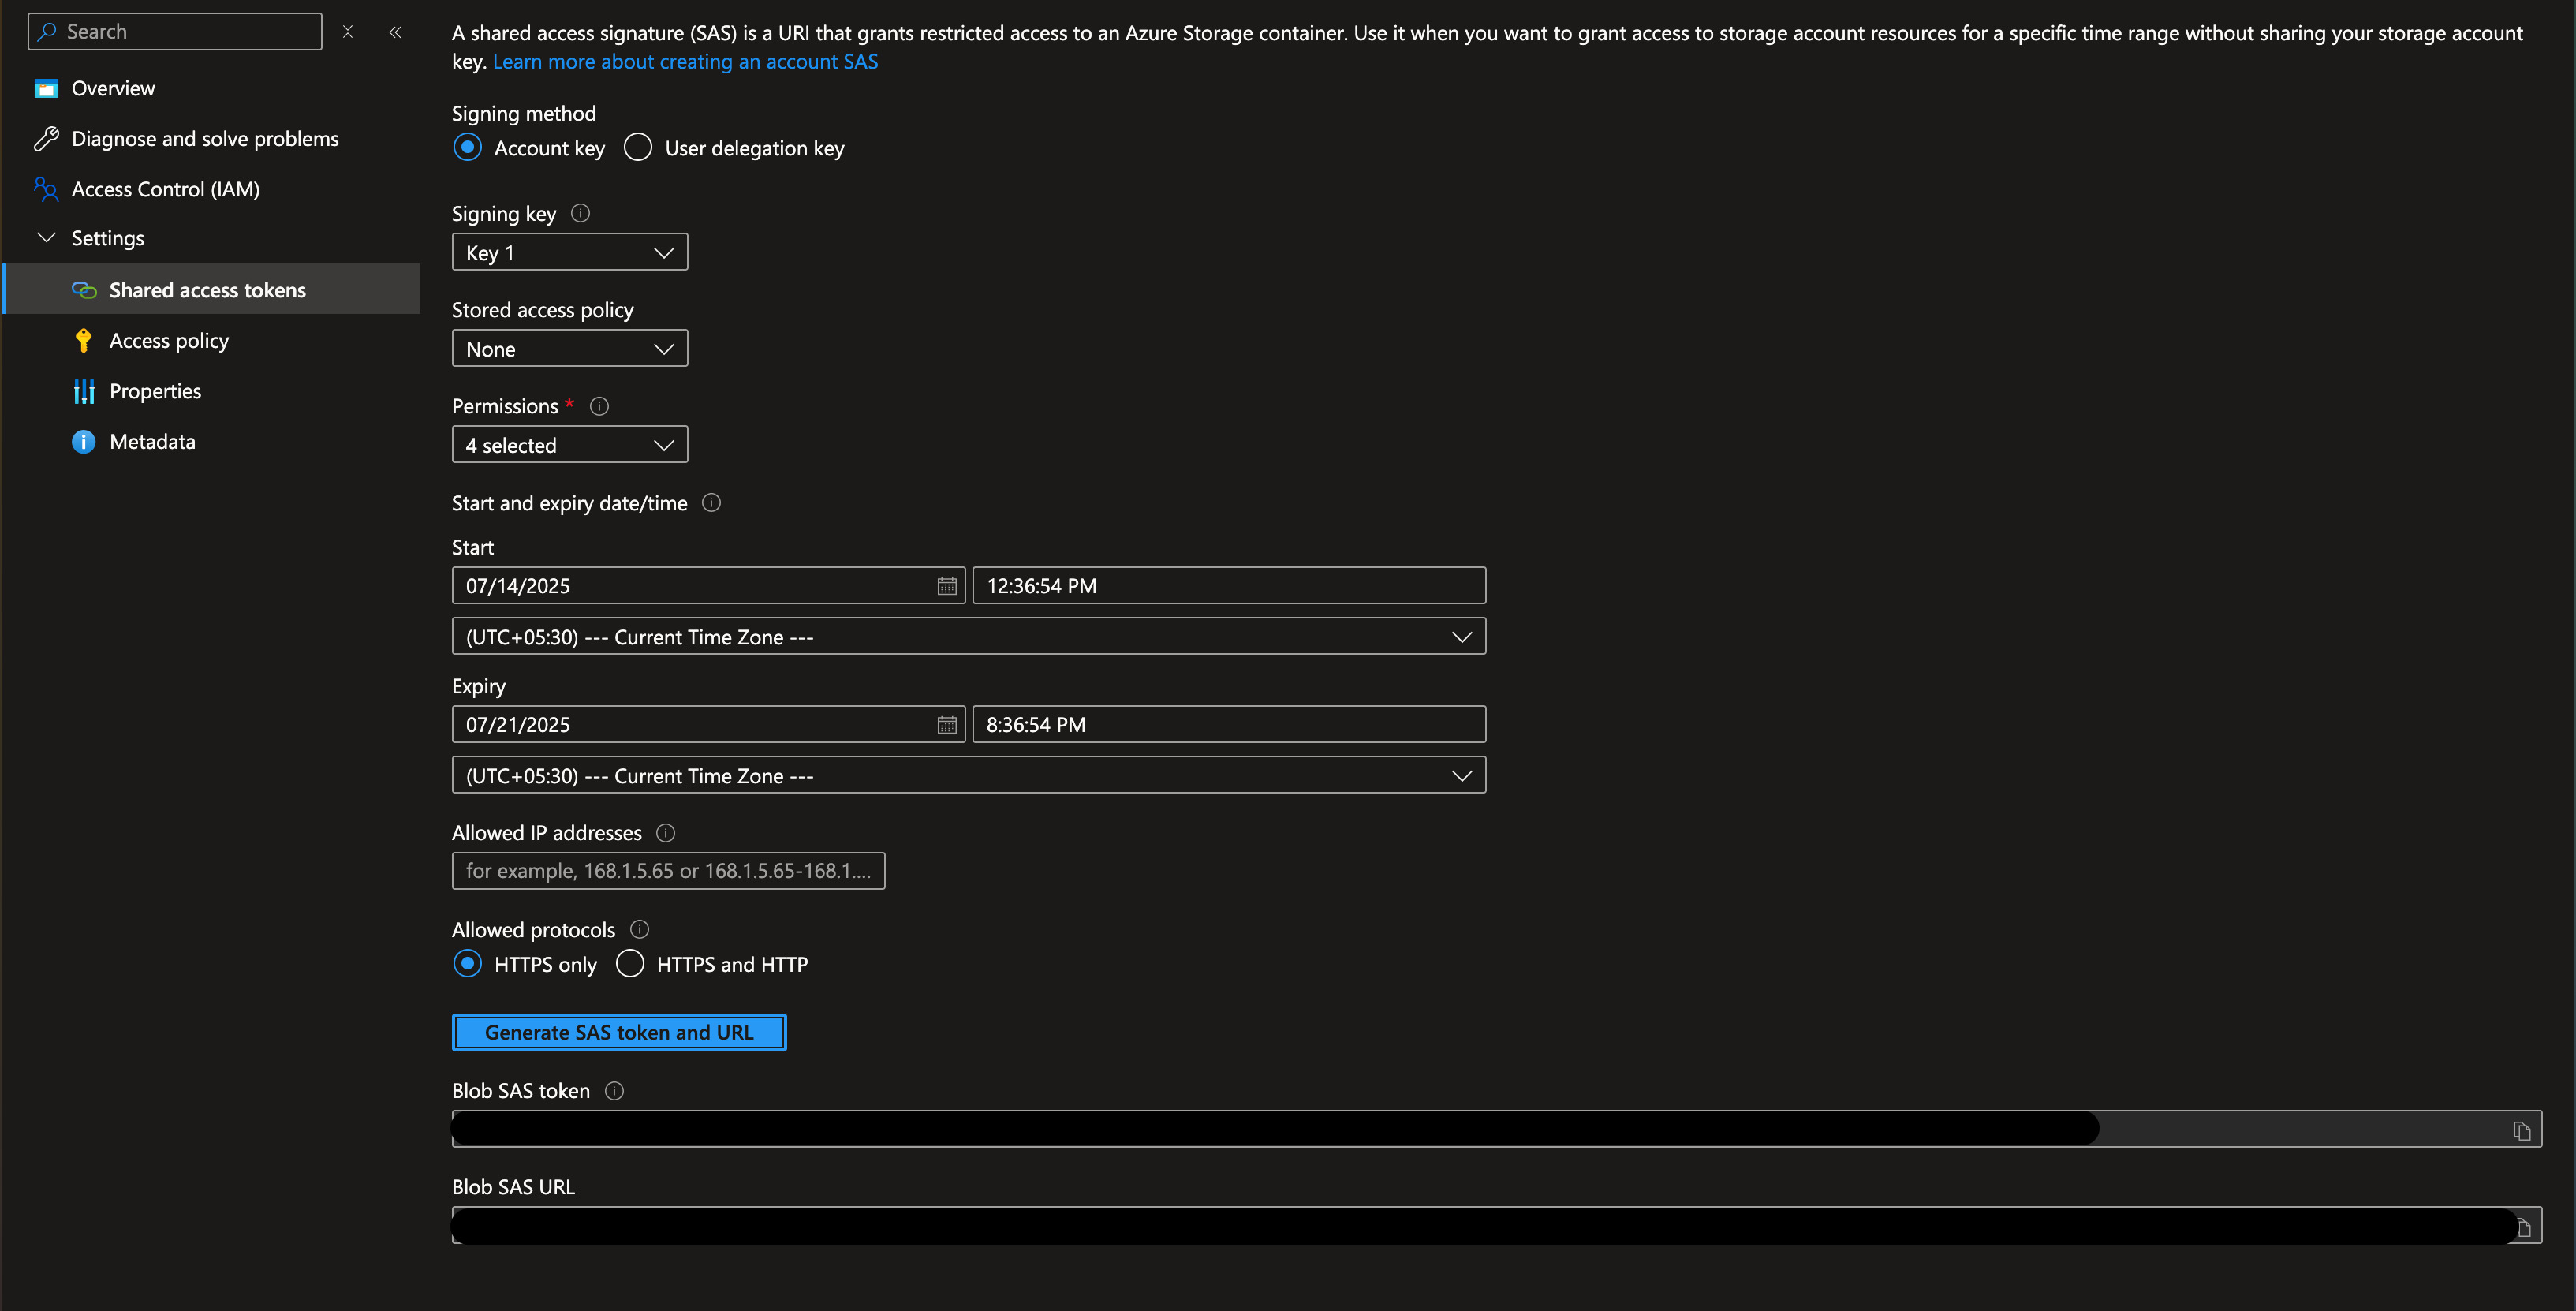2576x1311 pixels.
Task: Open Access policy from sidebar
Action: tap(169, 341)
